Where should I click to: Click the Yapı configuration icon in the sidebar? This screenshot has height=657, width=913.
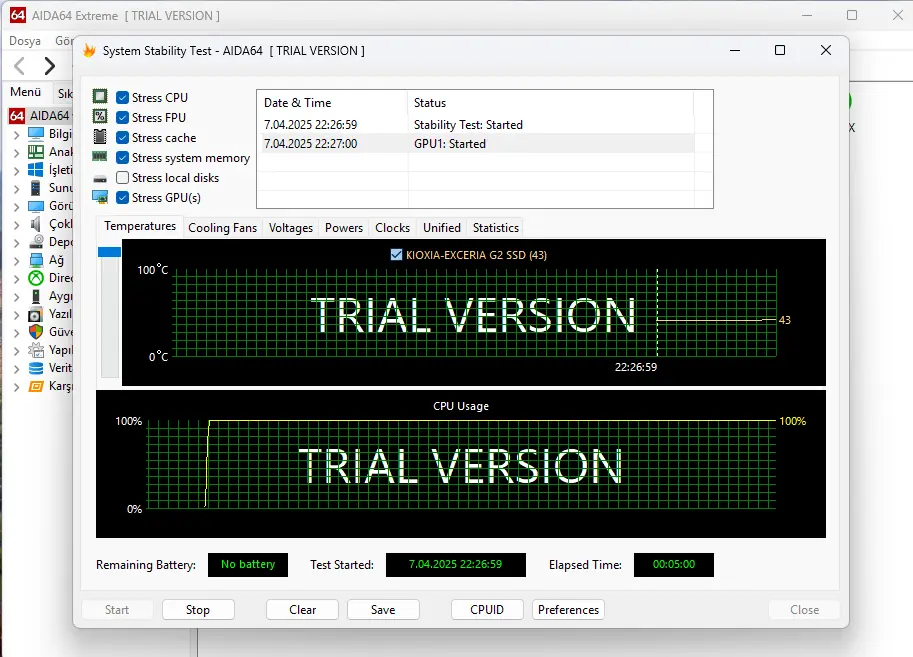(36, 350)
